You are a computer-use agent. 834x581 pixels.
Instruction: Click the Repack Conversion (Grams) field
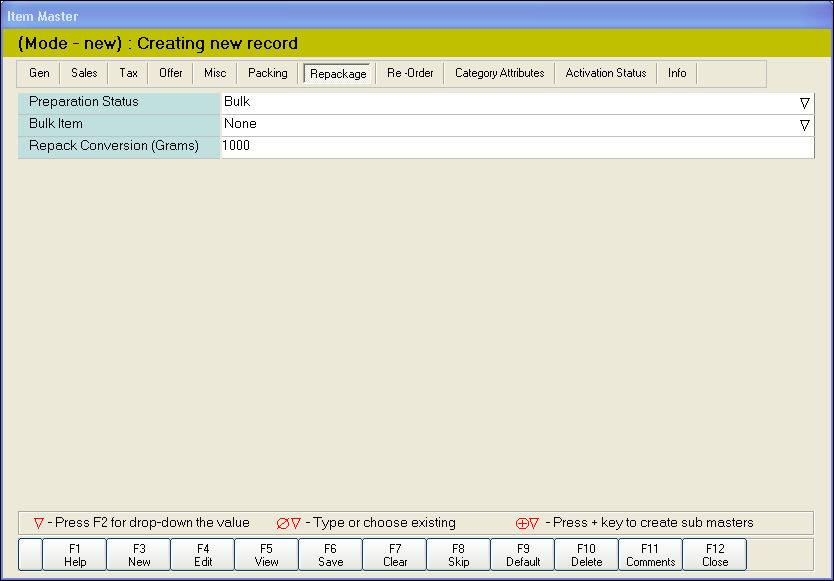[x=516, y=146]
